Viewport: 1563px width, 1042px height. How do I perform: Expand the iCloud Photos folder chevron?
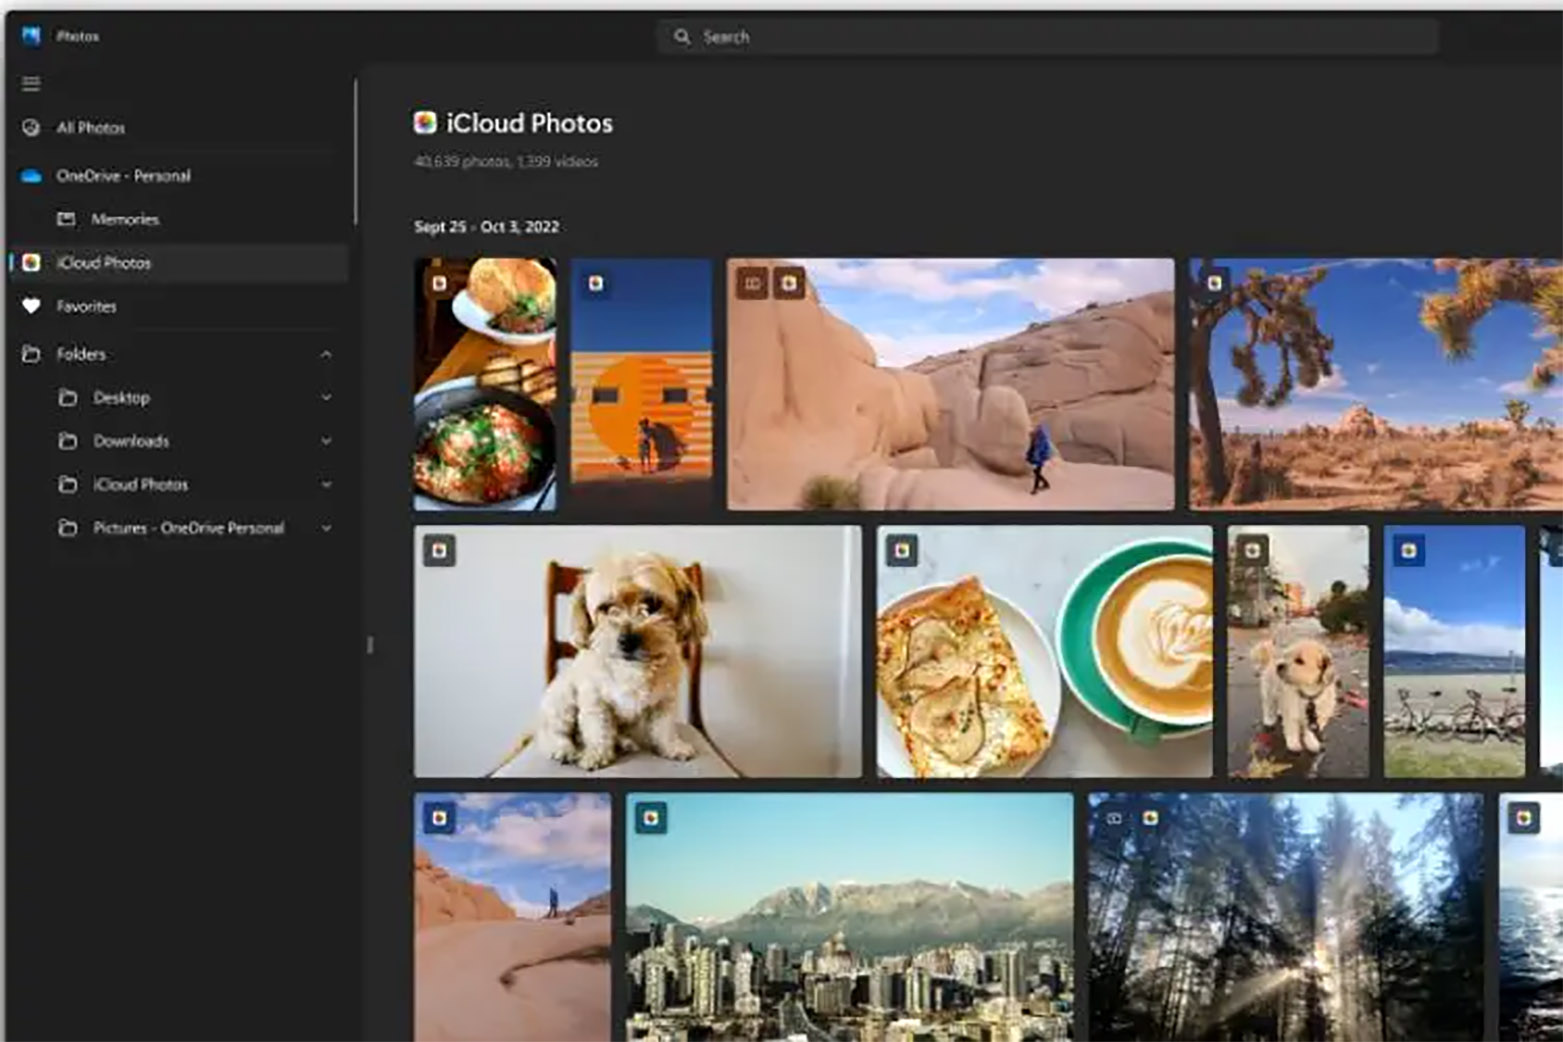tap(326, 485)
